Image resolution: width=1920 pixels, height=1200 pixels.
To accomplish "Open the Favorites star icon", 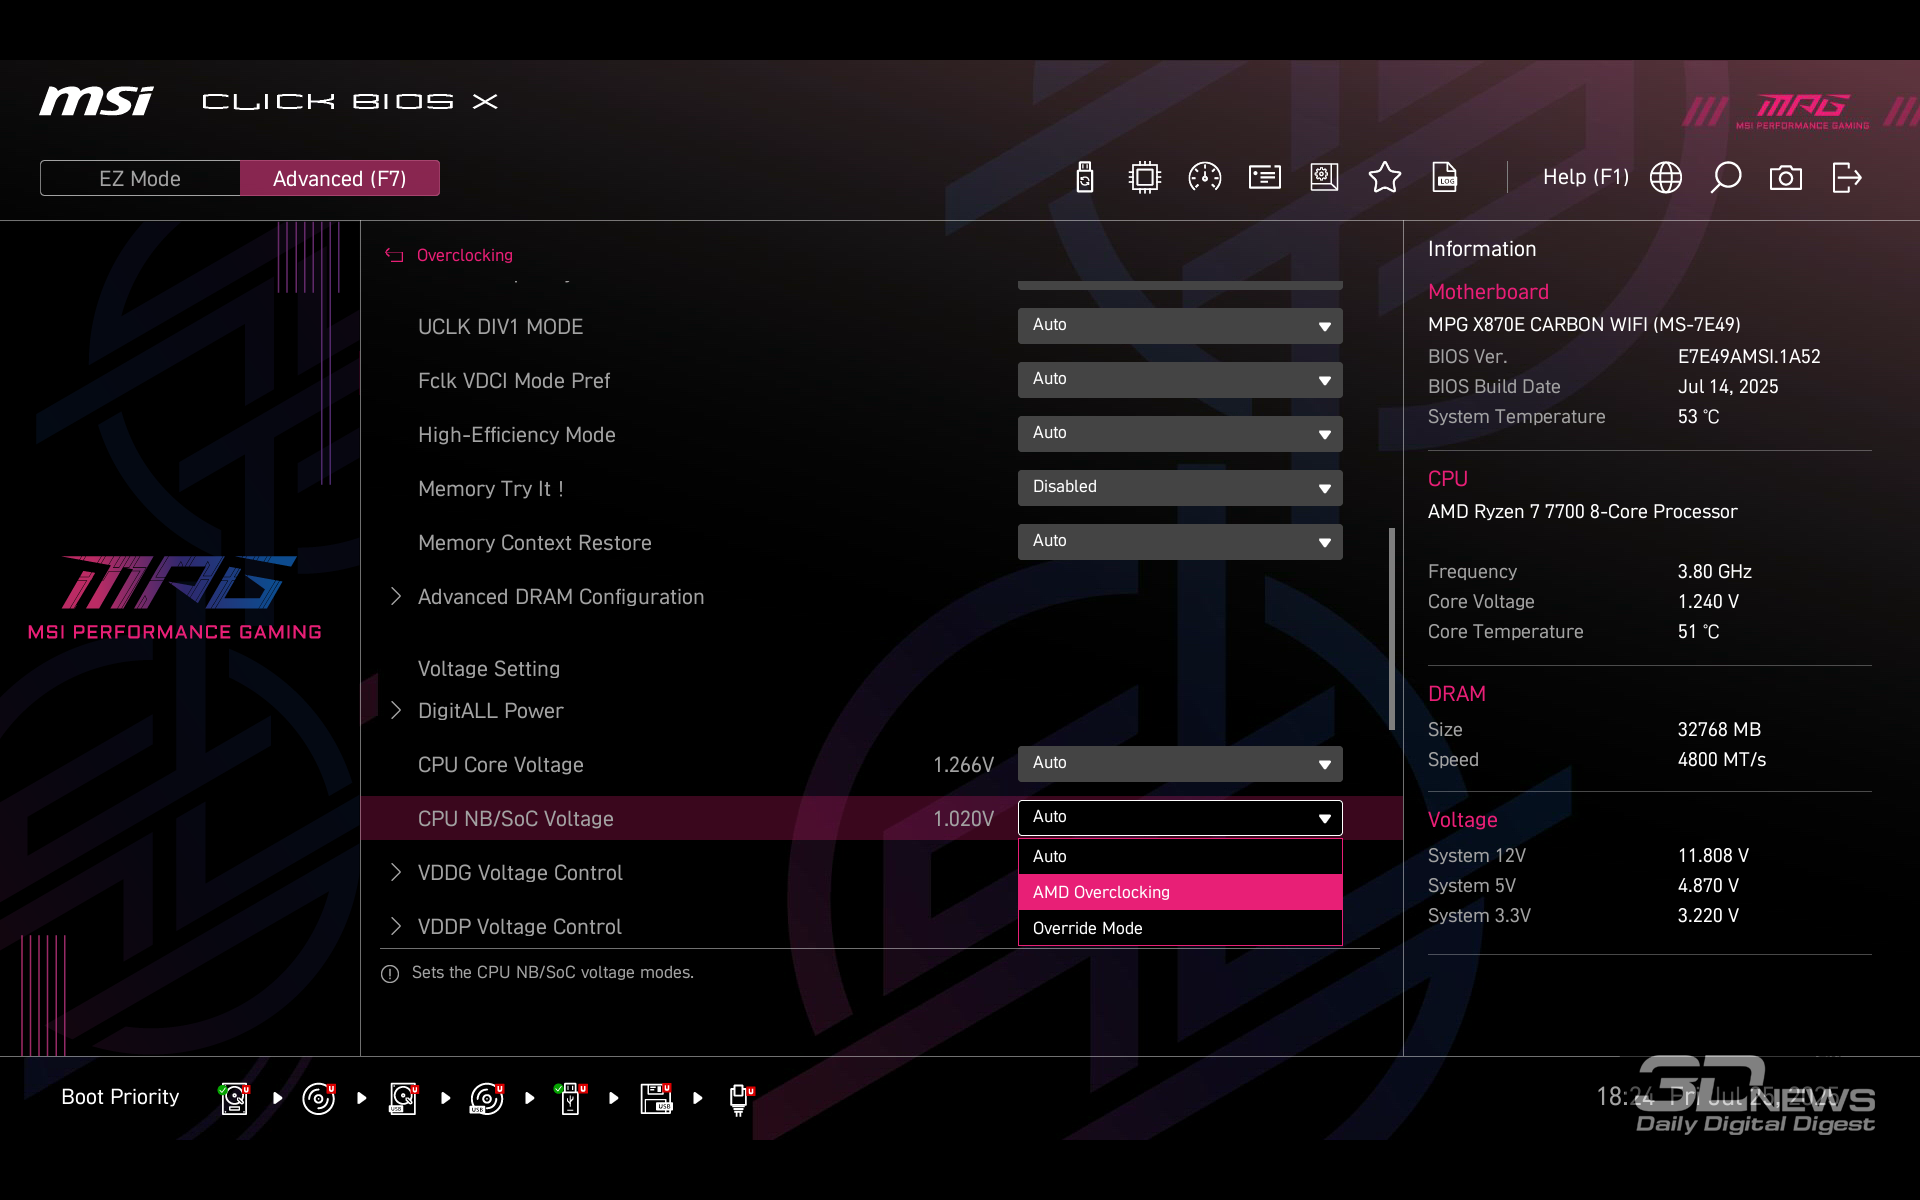I will click(1385, 178).
